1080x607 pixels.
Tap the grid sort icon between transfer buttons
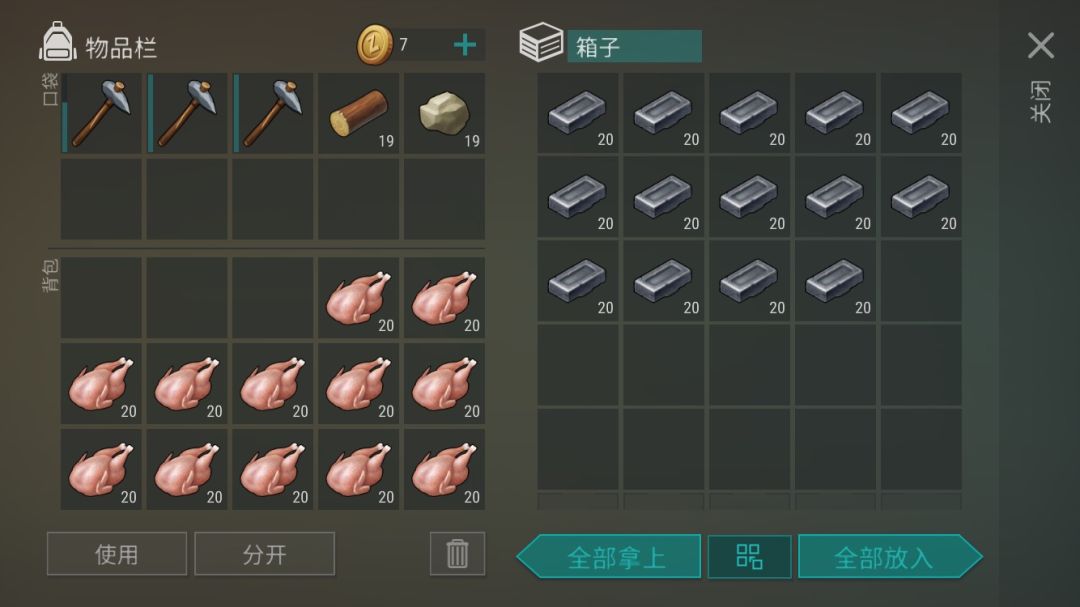coord(749,556)
